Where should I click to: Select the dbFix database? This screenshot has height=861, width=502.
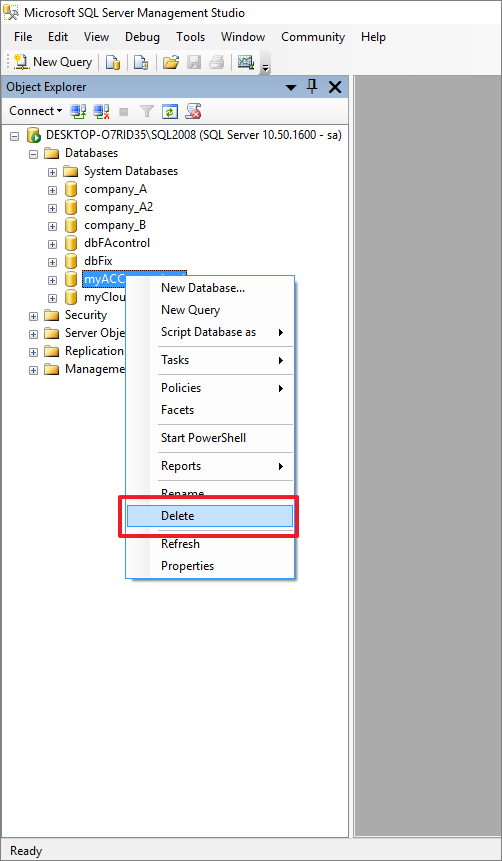(x=98, y=261)
